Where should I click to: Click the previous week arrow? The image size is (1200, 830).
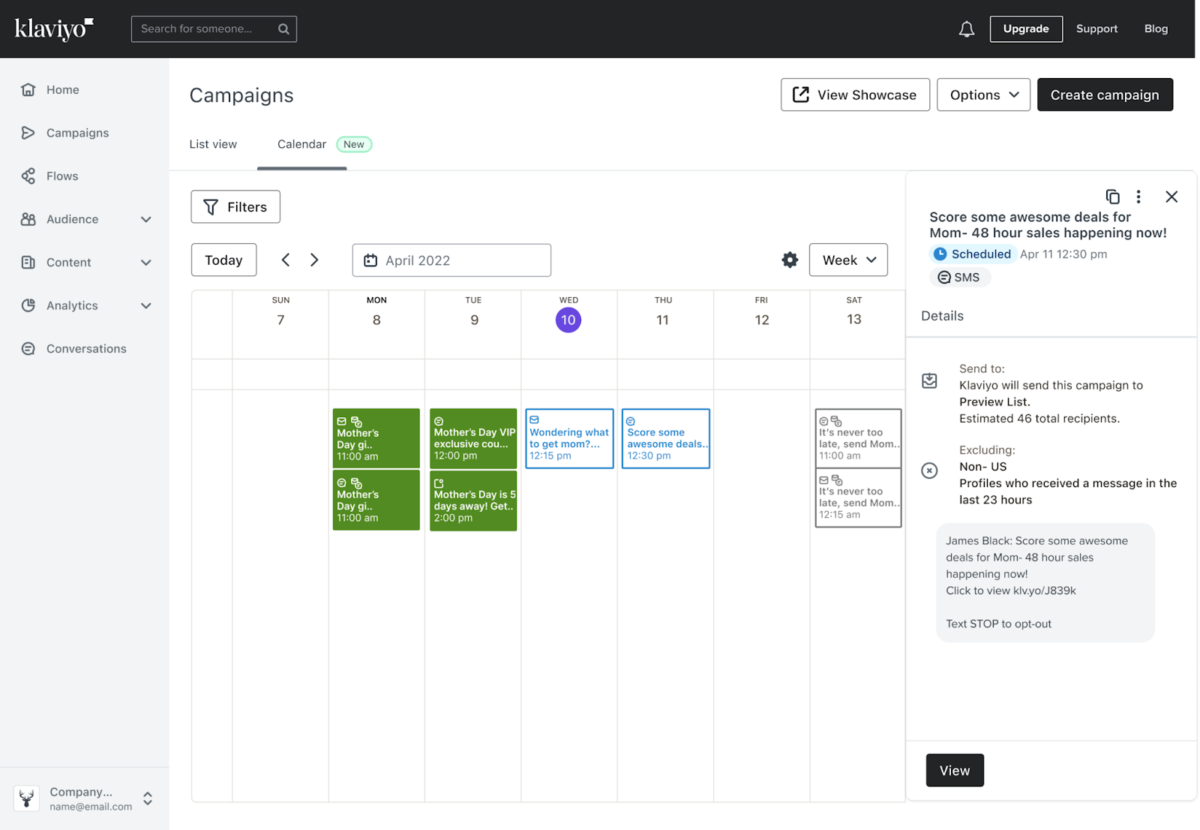286,259
